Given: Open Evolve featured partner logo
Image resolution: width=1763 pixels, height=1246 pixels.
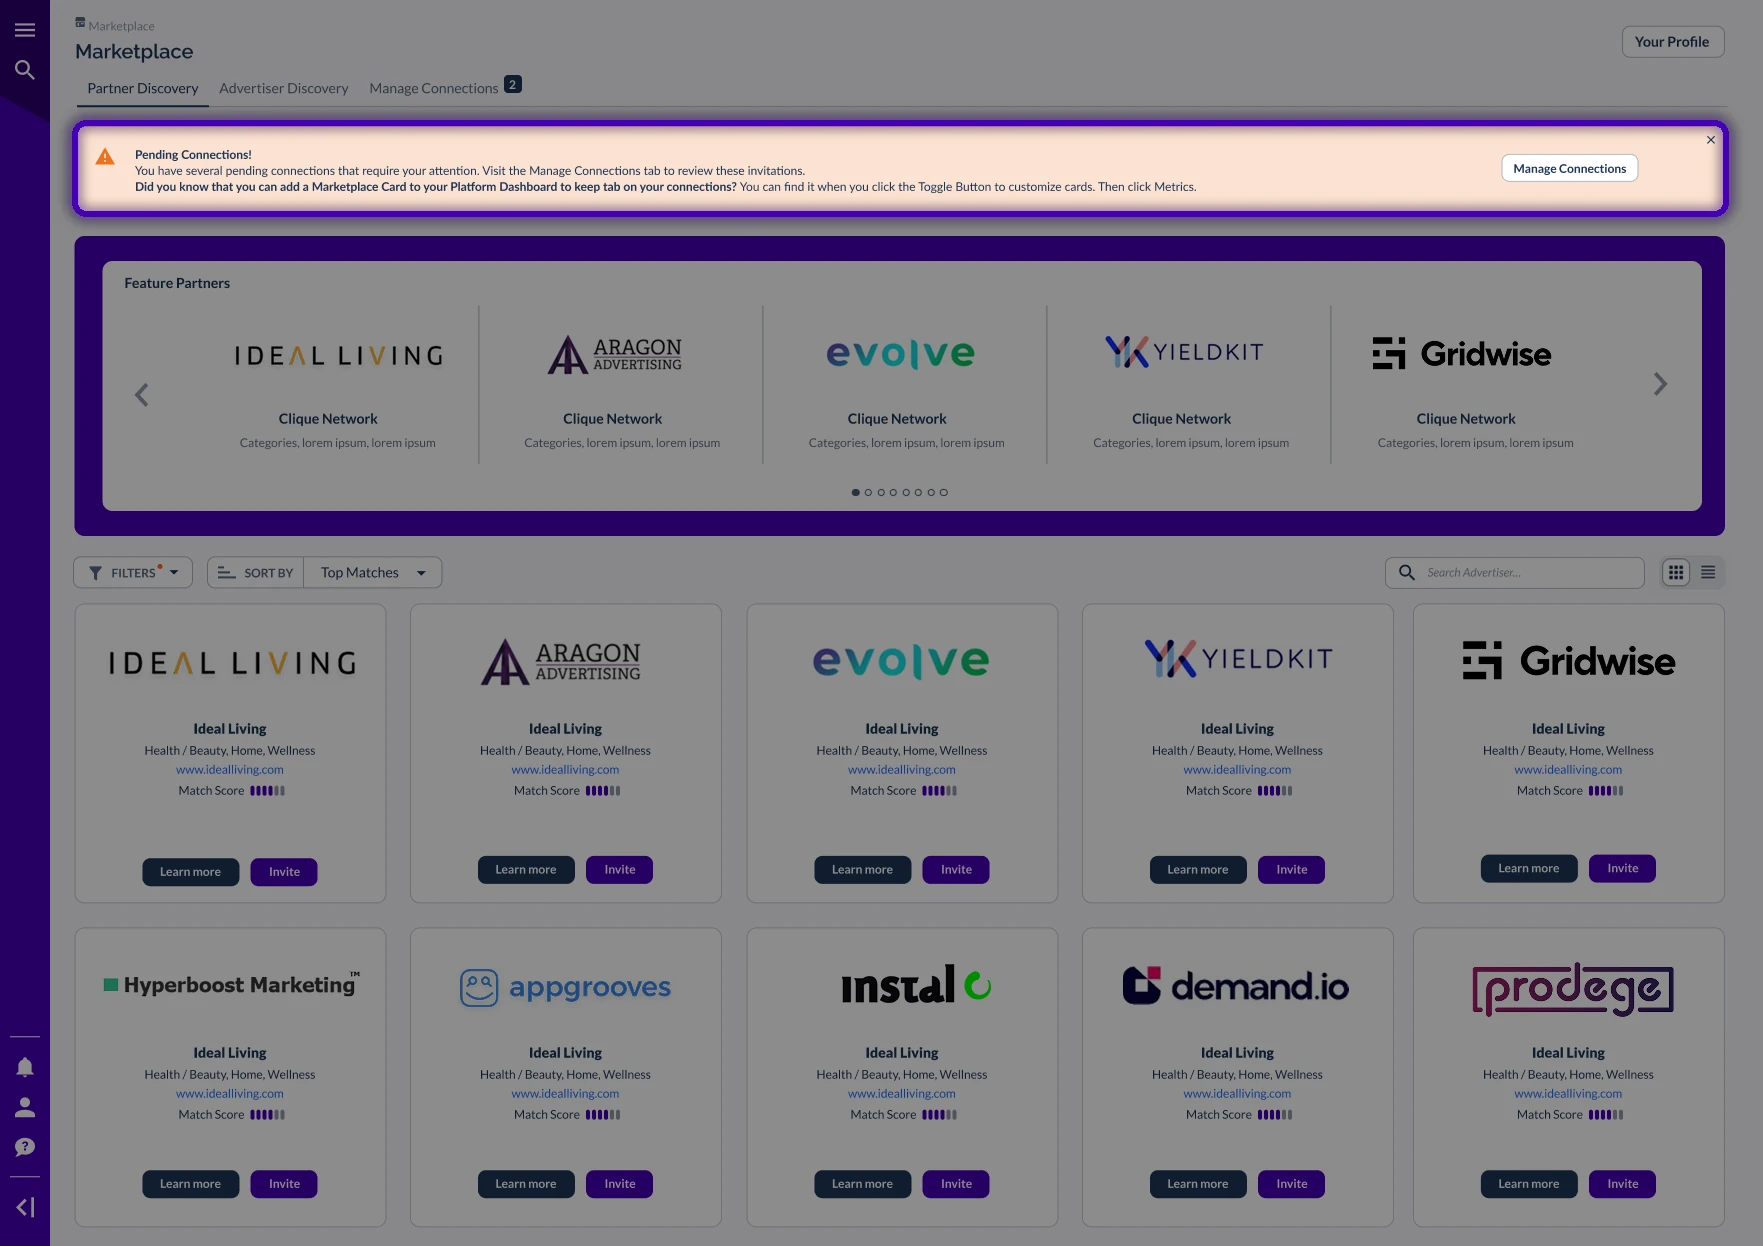Looking at the screenshot, I should pyautogui.click(x=900, y=353).
